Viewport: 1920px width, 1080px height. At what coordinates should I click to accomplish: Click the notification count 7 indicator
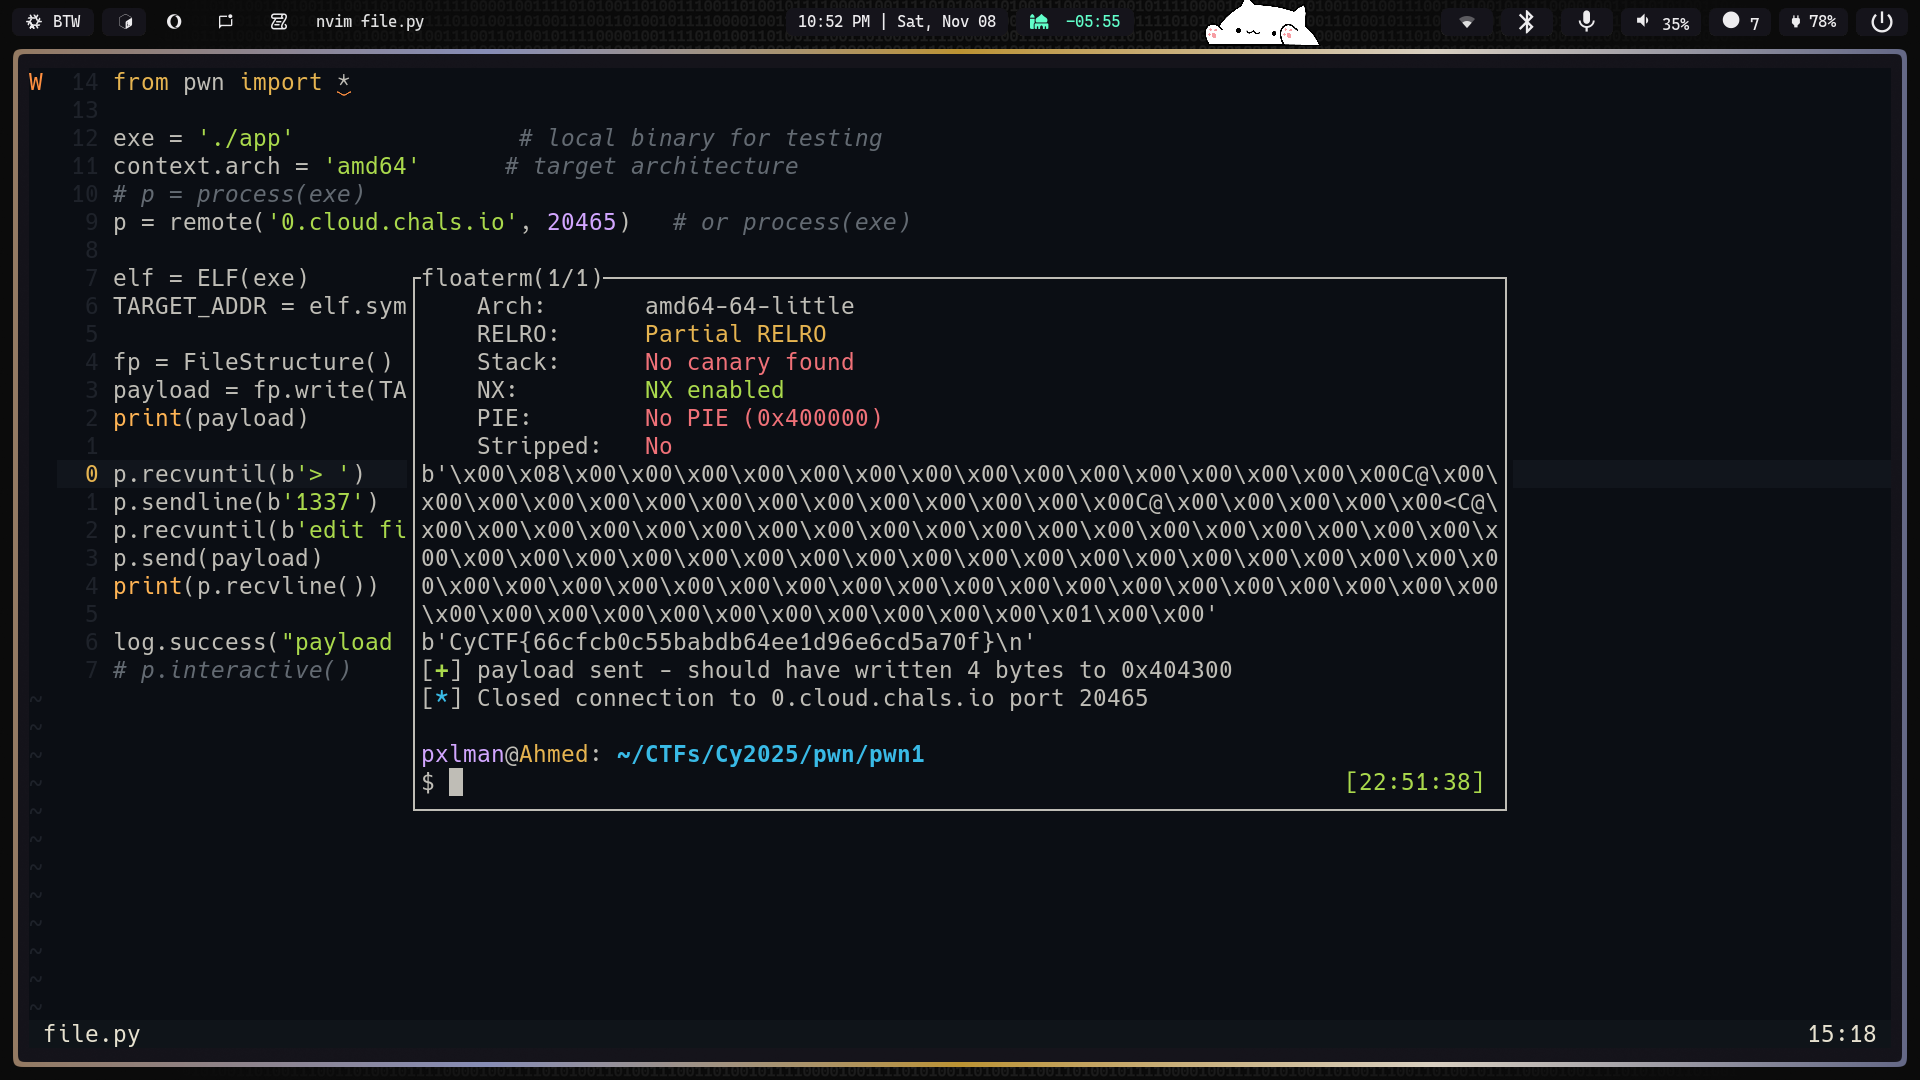point(1741,21)
